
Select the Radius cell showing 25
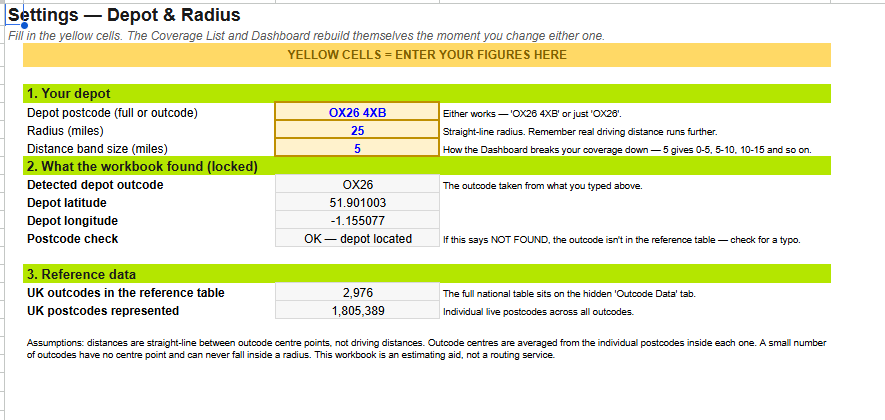click(x=357, y=130)
